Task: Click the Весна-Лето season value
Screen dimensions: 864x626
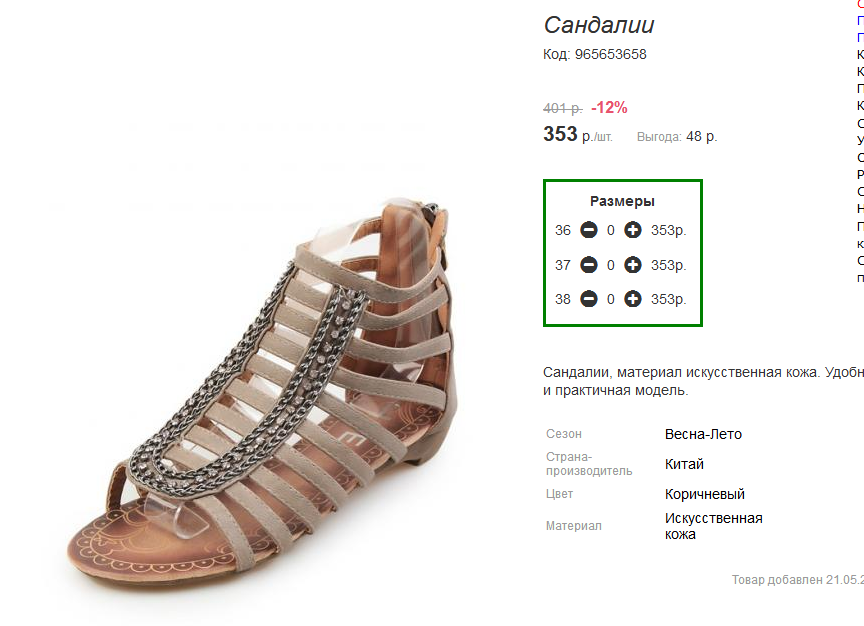Action: coord(703,434)
